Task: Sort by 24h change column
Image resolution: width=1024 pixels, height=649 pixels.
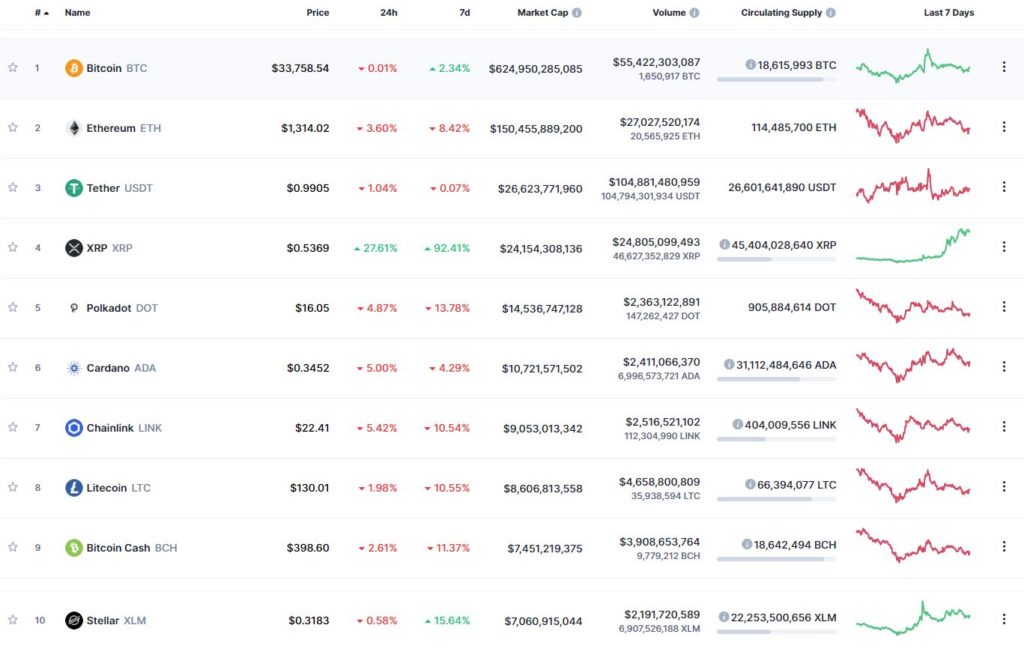Action: point(389,12)
